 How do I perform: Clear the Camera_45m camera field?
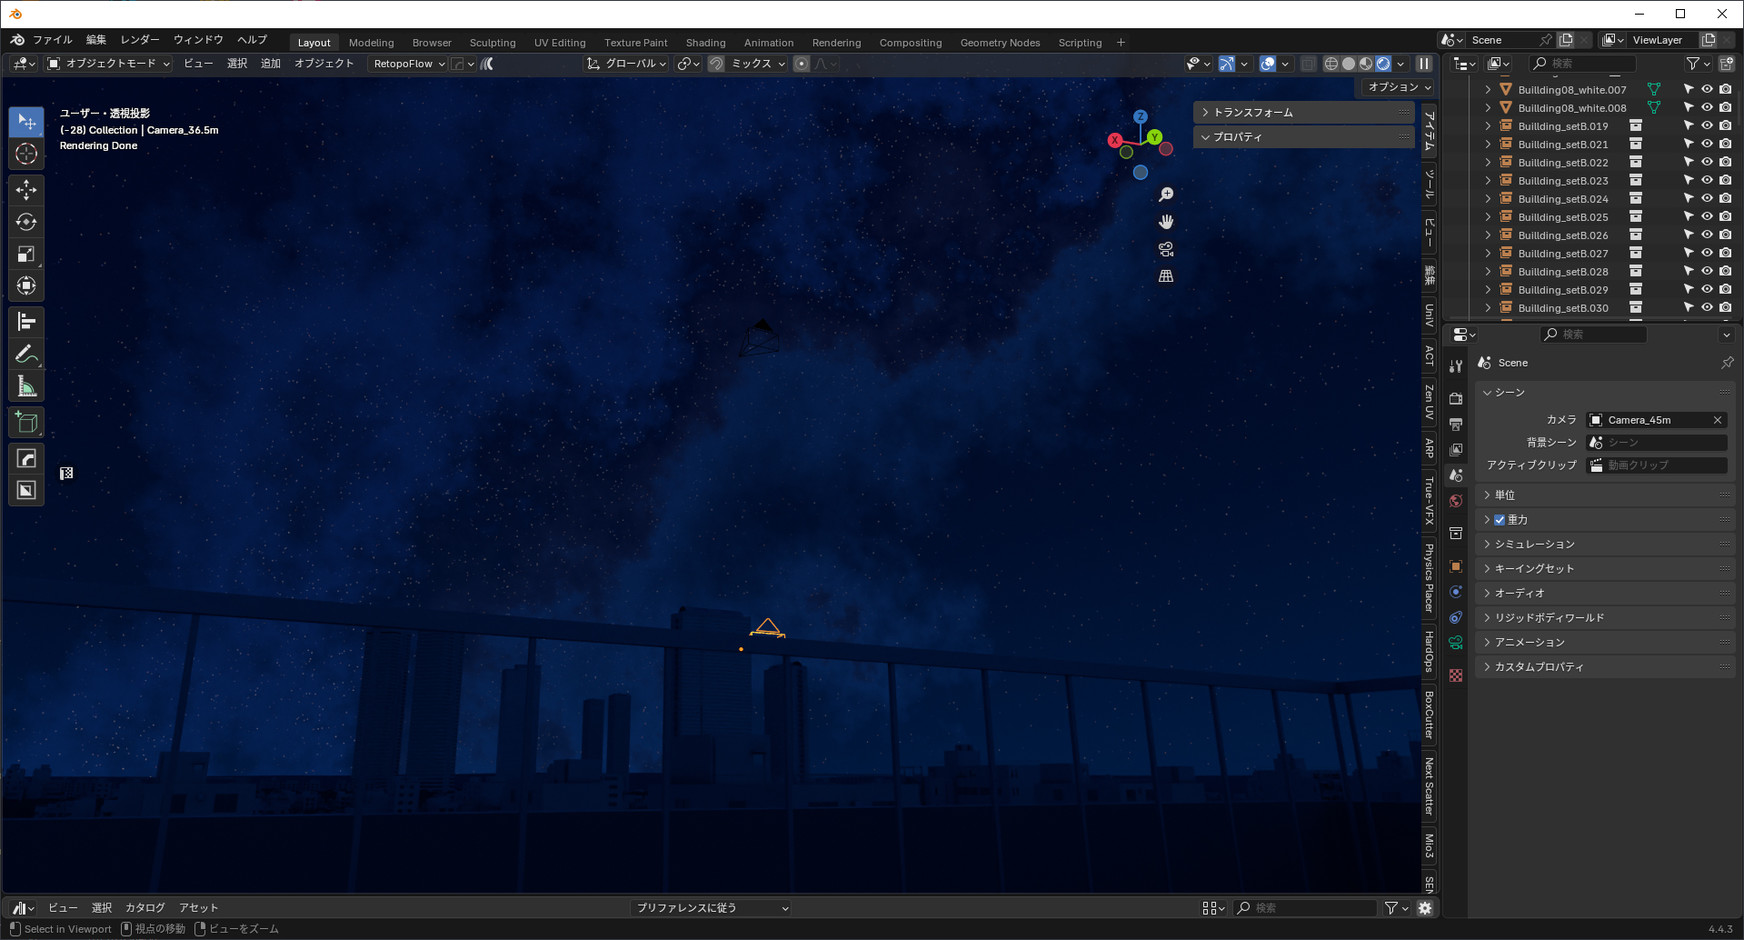point(1717,420)
